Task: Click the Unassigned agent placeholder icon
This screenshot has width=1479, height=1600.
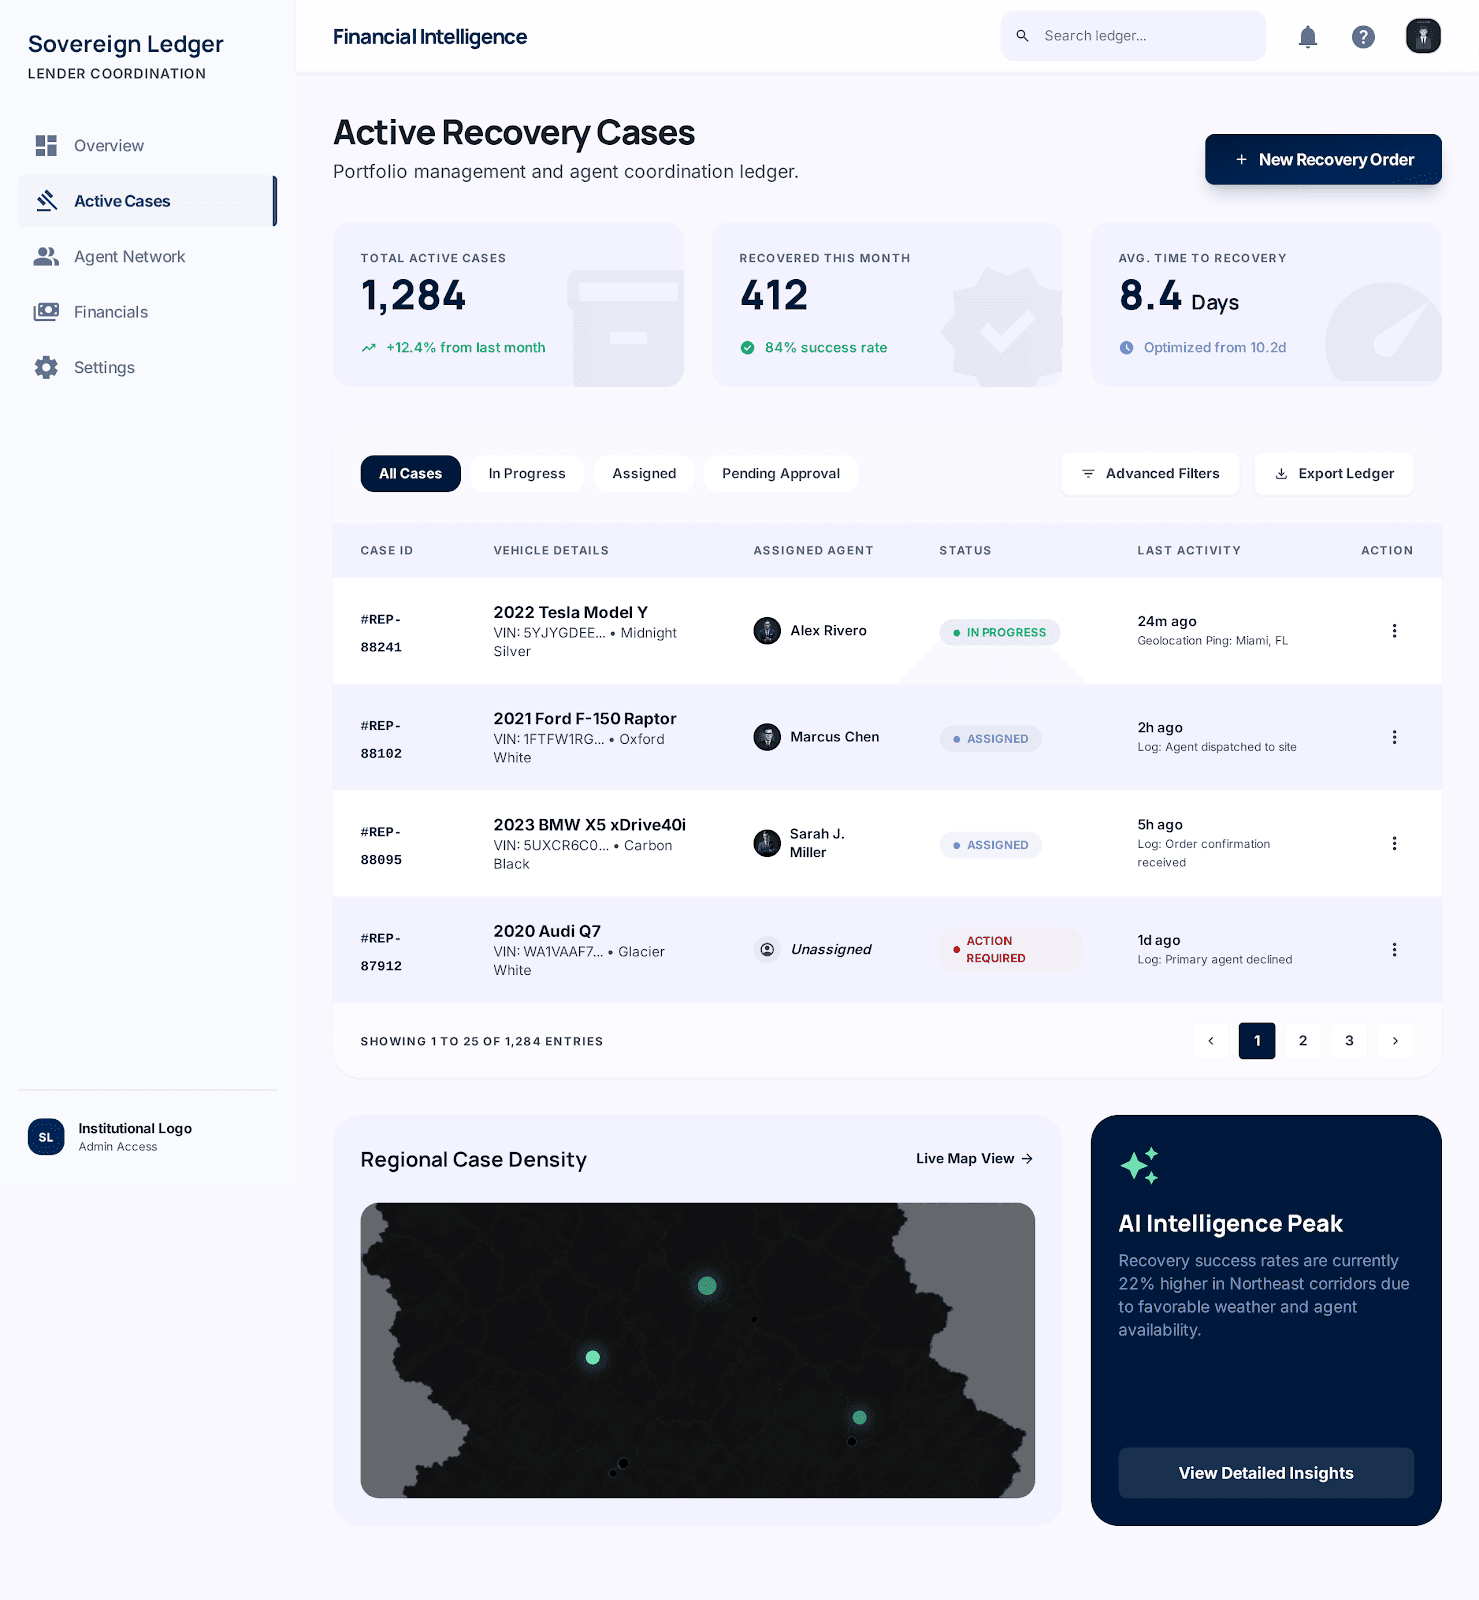Action: (767, 950)
